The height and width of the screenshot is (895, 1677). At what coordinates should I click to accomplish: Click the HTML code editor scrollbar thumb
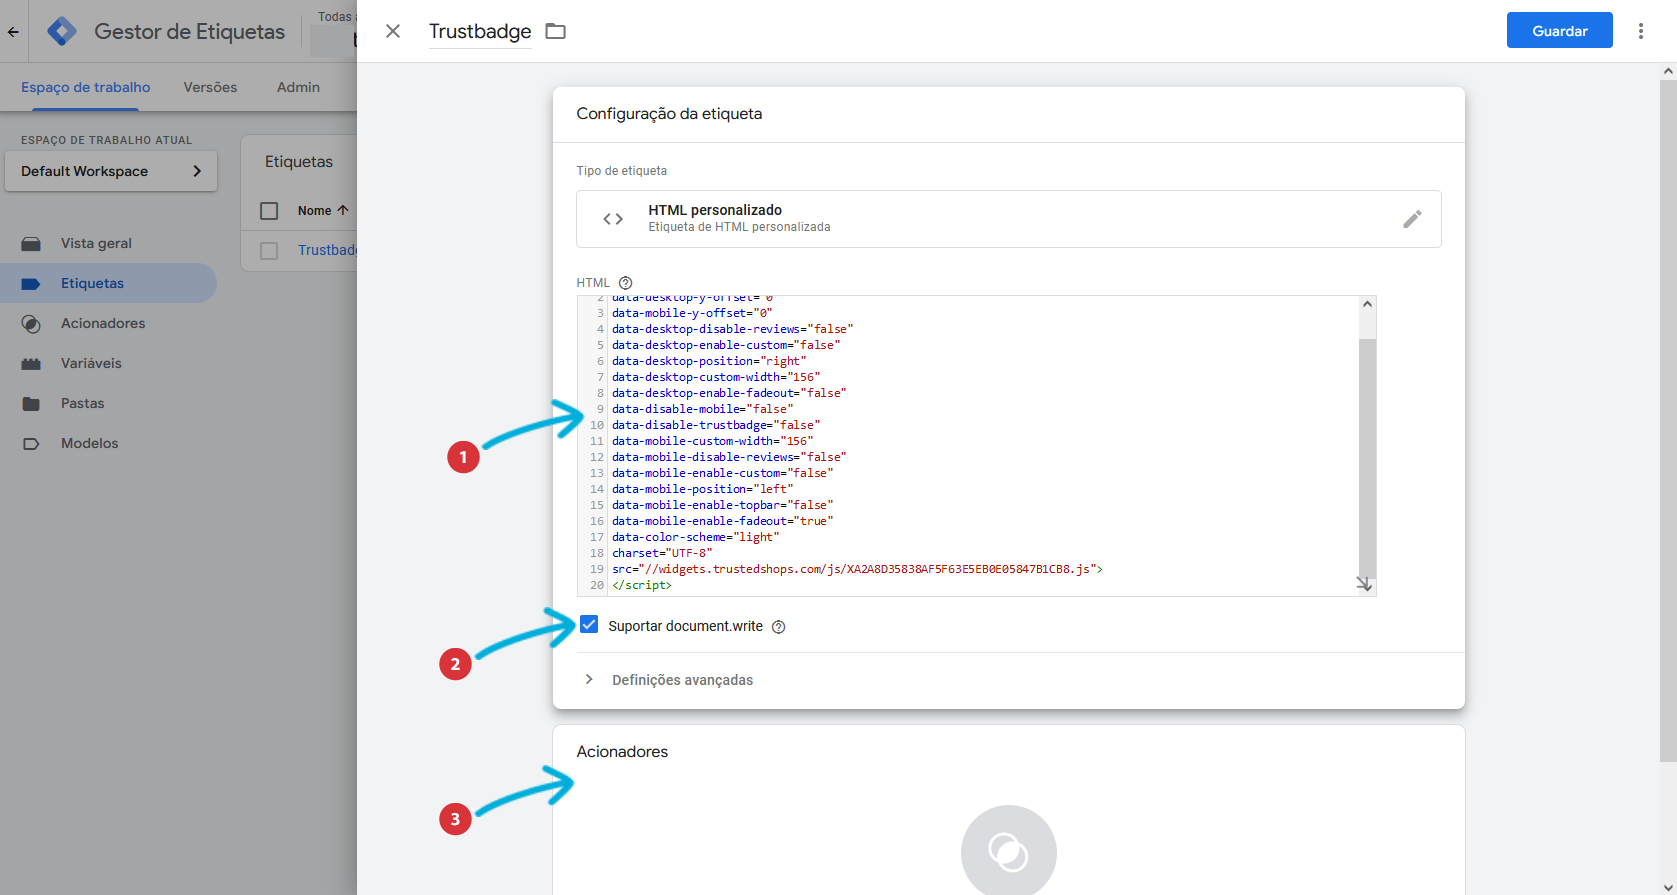coord(1367,460)
